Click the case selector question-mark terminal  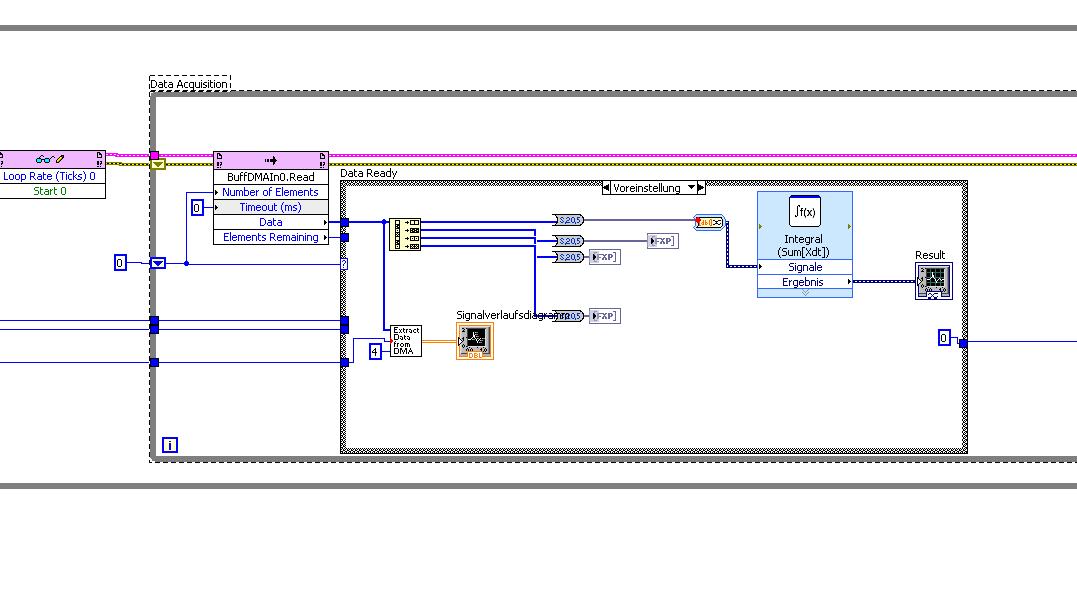(344, 264)
